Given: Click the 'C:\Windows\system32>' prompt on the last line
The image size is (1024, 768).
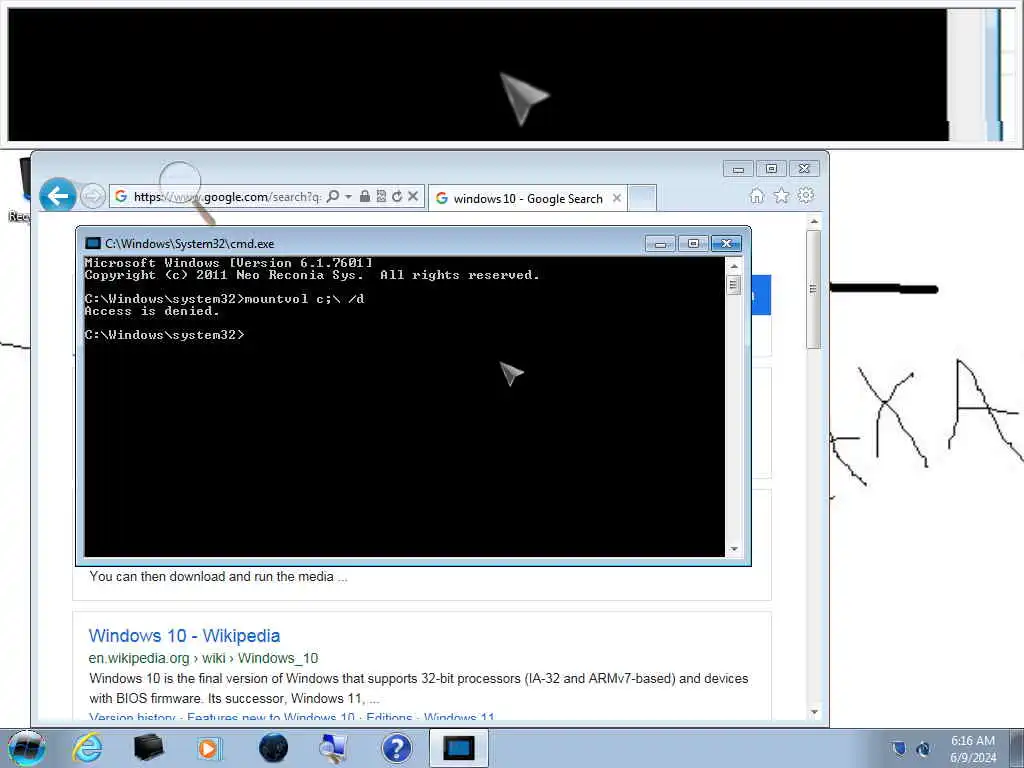Looking at the screenshot, I should [x=165, y=335].
